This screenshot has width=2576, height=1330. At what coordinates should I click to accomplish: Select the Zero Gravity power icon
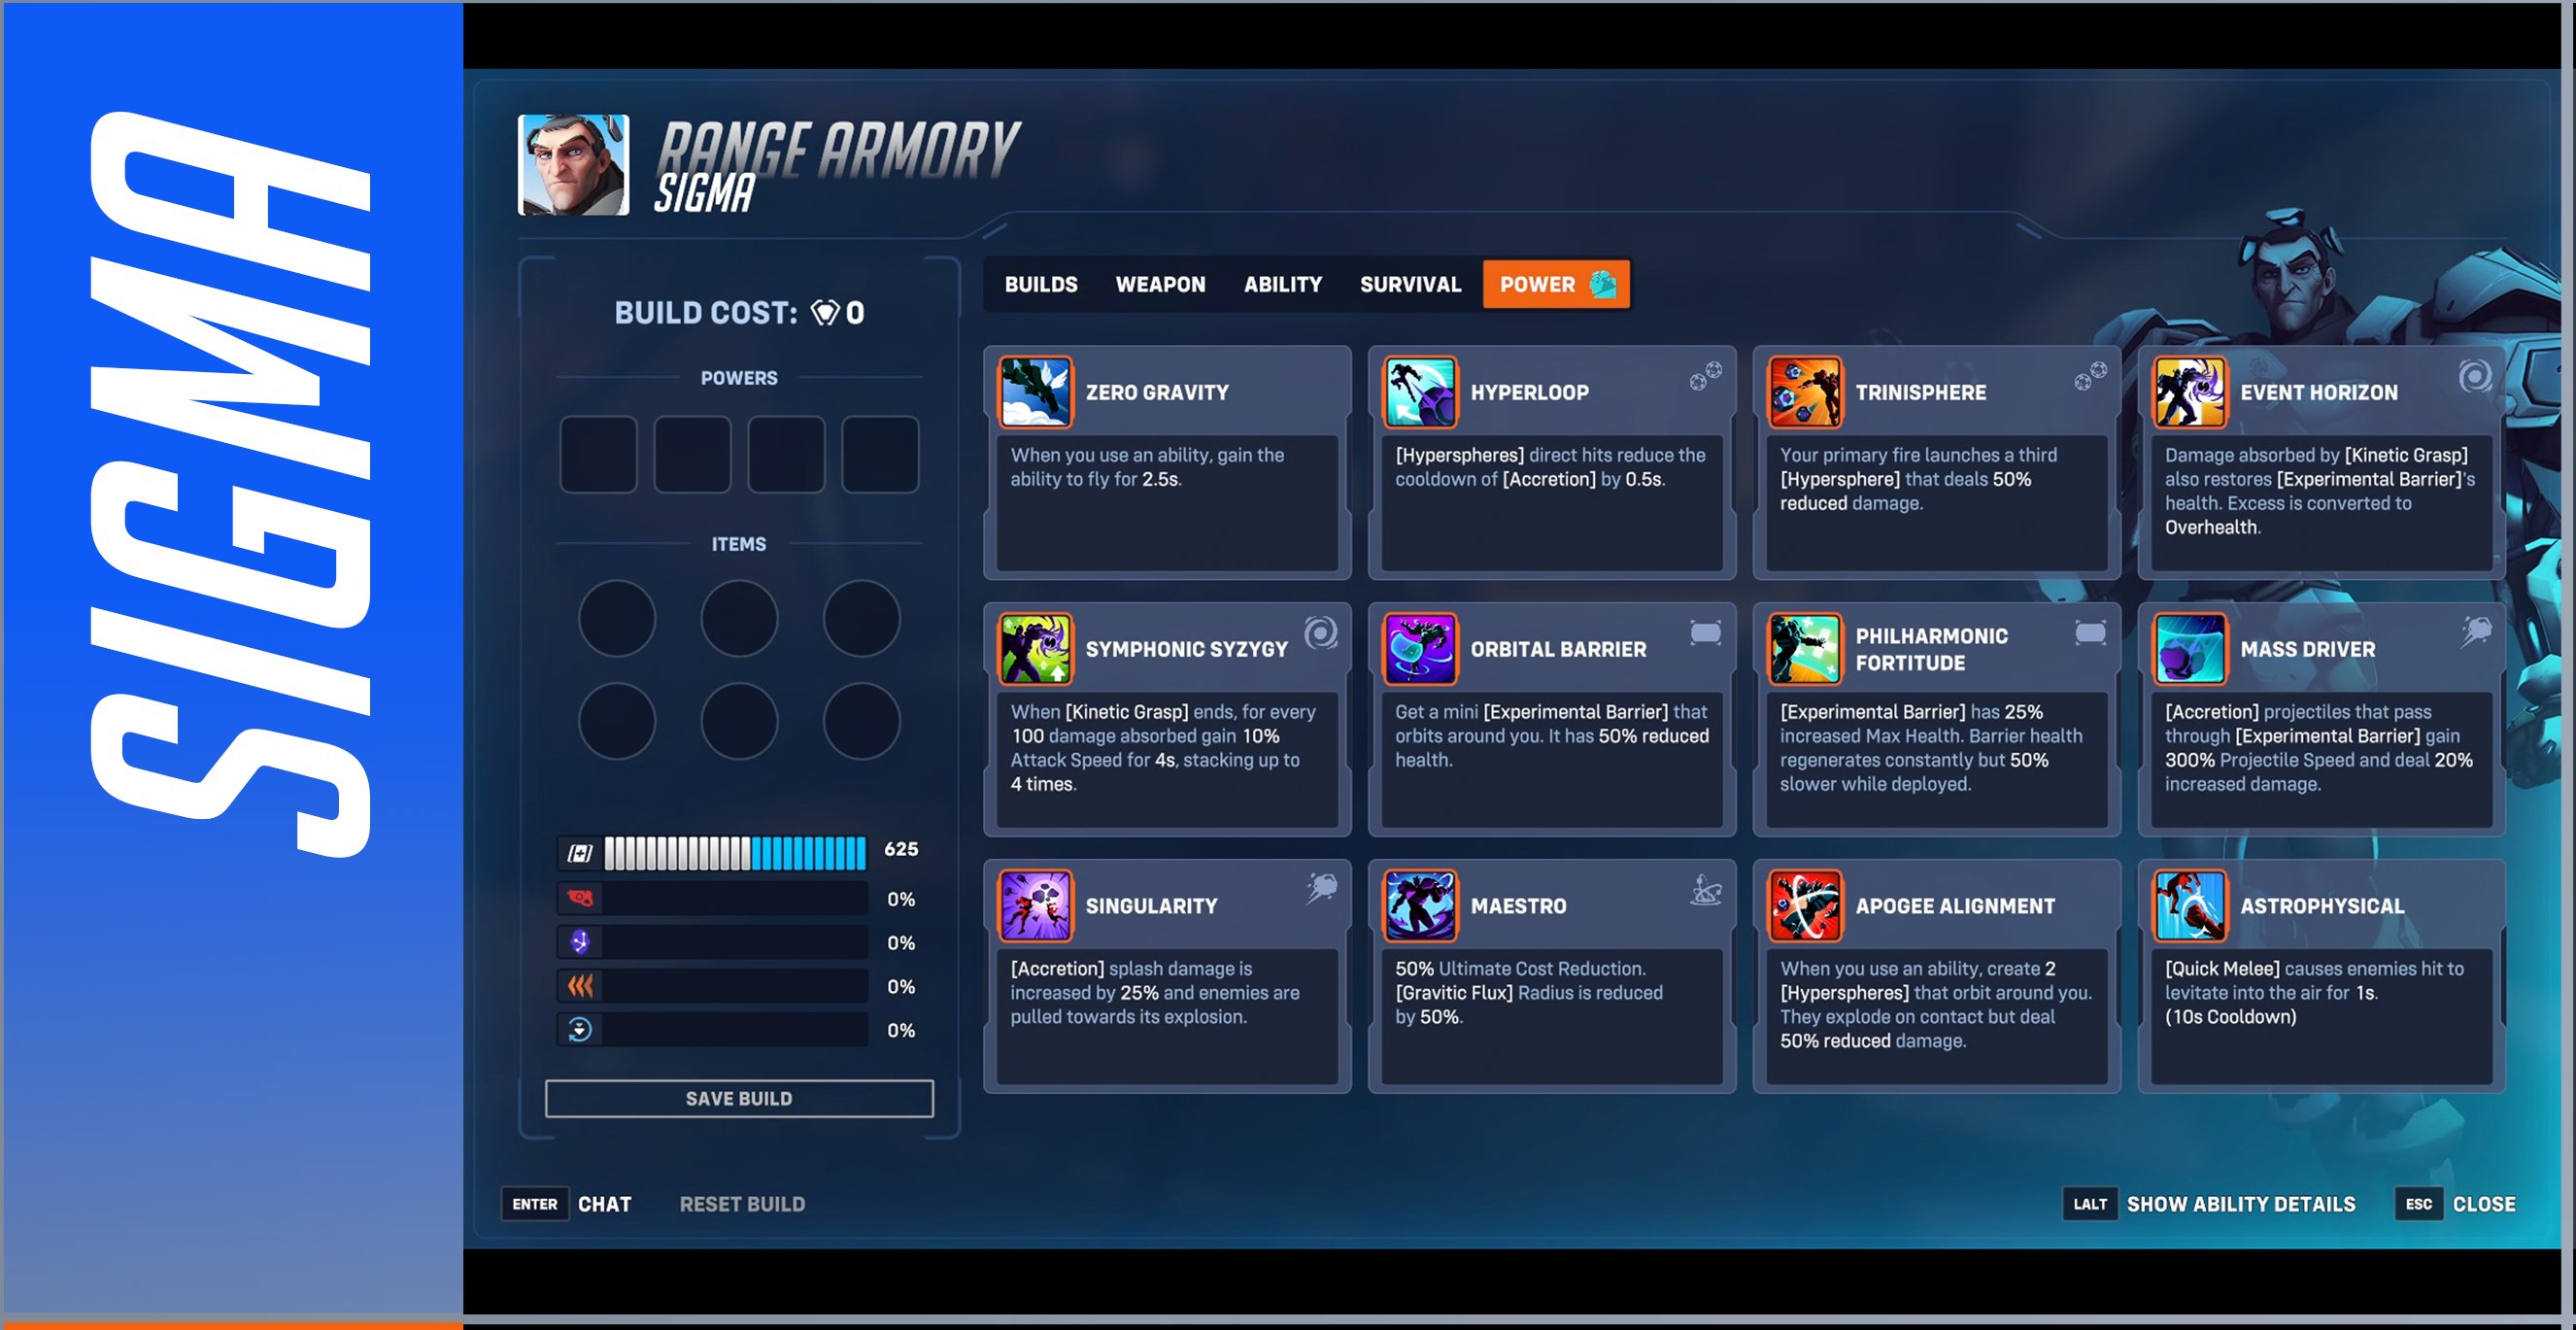[x=1035, y=391]
